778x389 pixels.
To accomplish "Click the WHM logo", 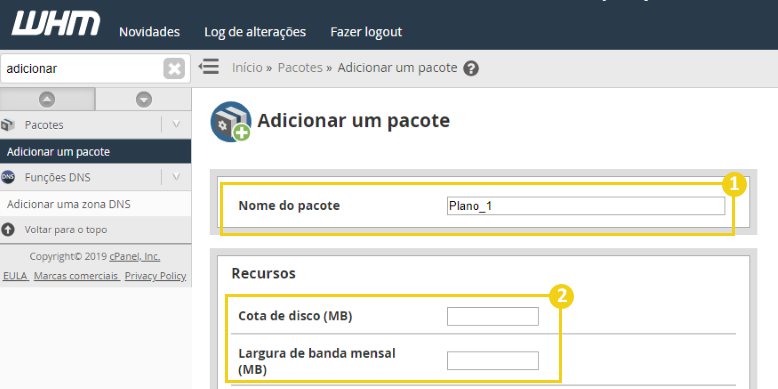I will pos(56,23).
